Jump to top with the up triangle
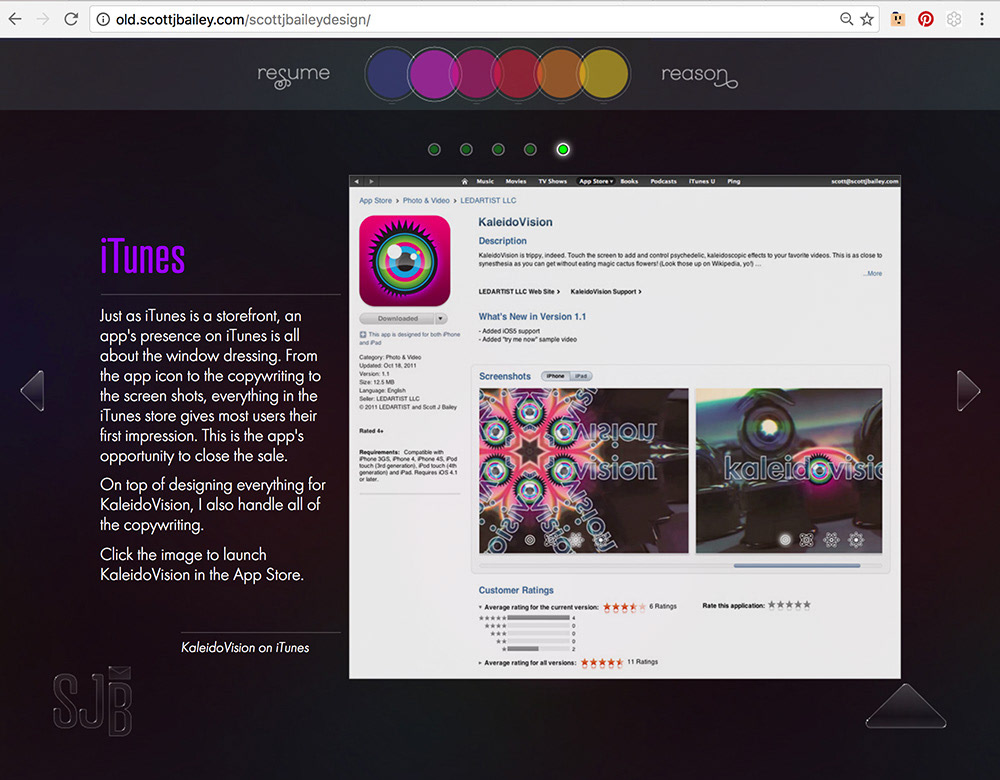The image size is (1000, 780). pyautogui.click(x=906, y=706)
